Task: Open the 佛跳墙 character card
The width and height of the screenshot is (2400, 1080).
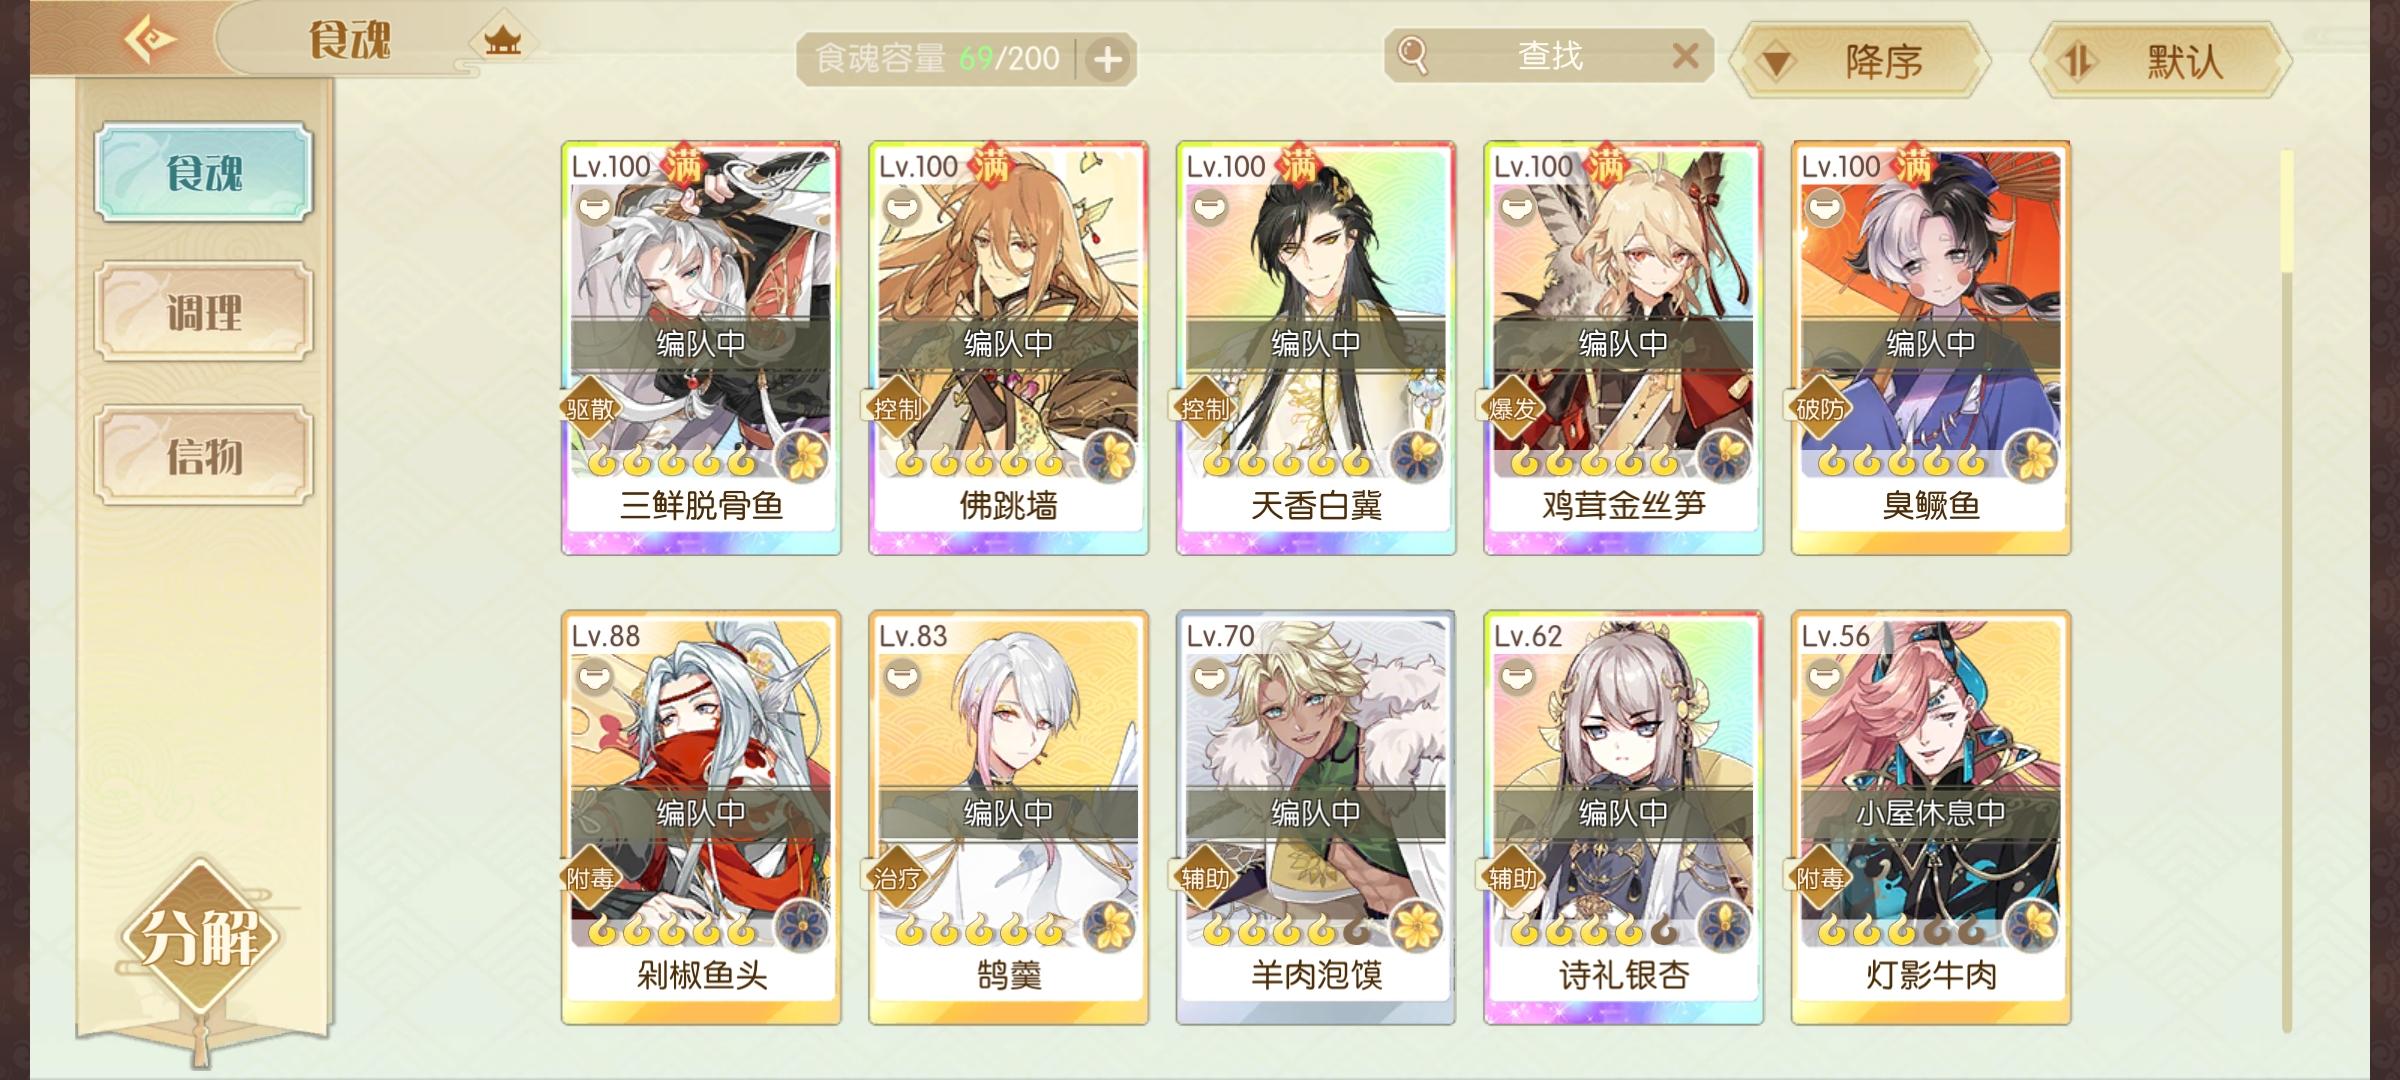Action: 1008,348
